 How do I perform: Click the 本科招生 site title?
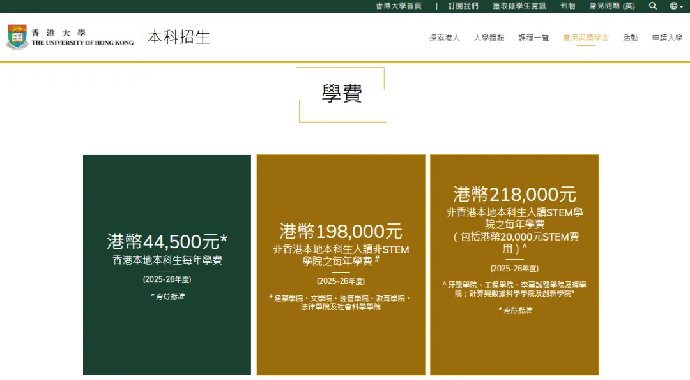[179, 37]
